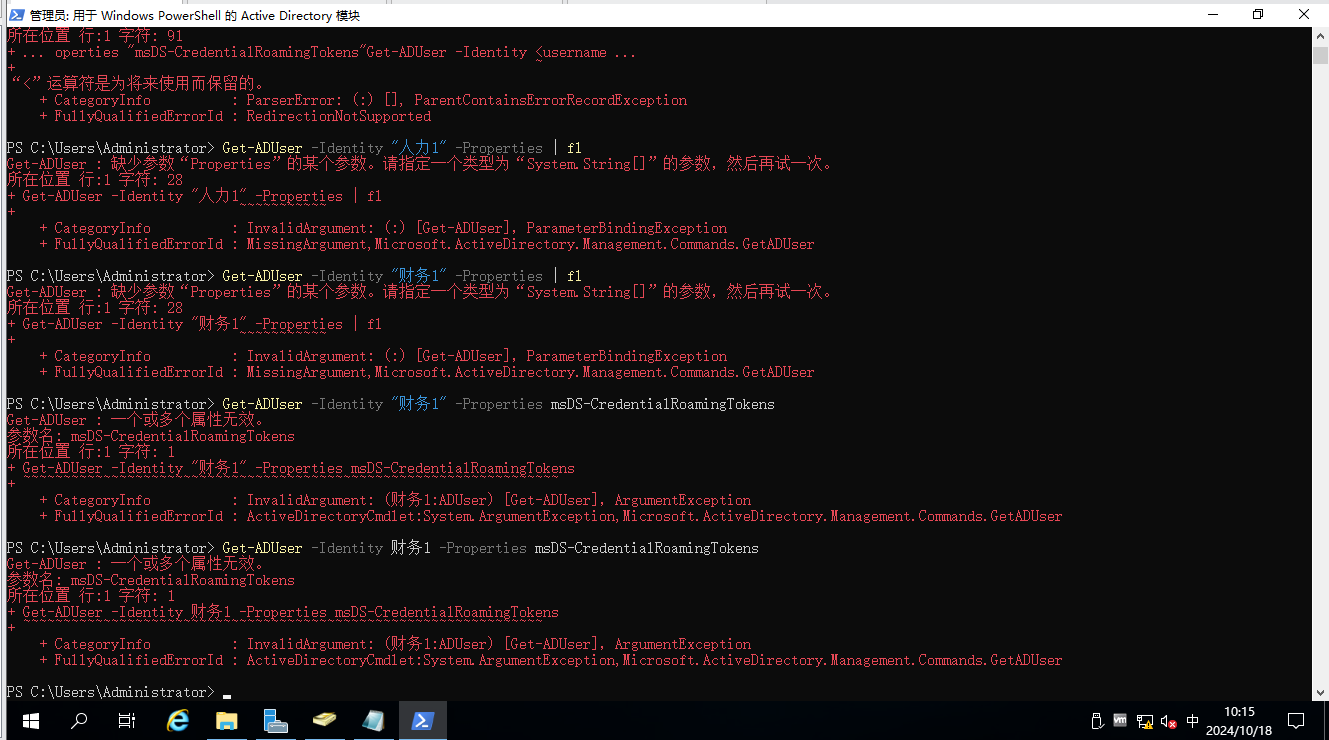Click the text 所在位置 行:1 字符: 91

[x=94, y=36]
